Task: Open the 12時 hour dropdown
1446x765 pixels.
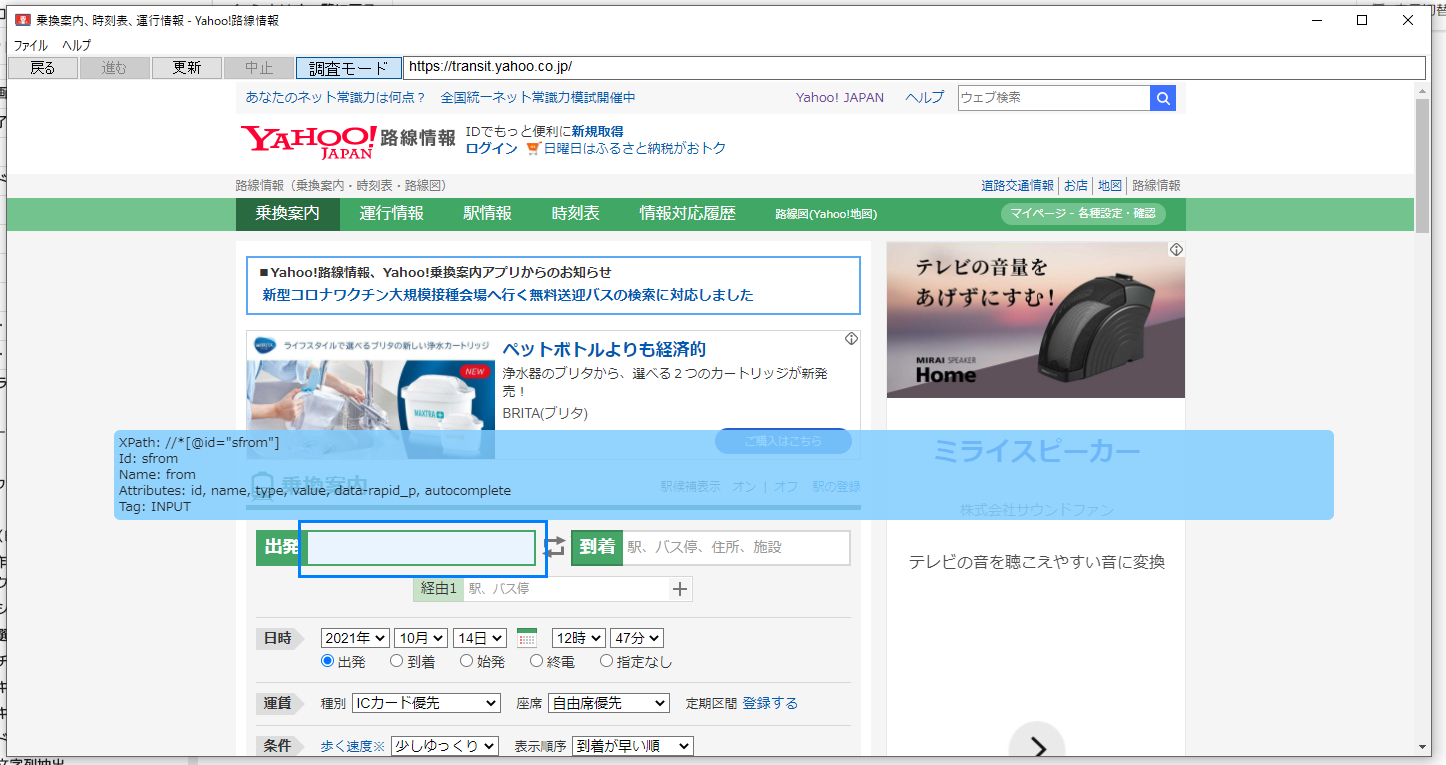Action: pyautogui.click(x=578, y=638)
